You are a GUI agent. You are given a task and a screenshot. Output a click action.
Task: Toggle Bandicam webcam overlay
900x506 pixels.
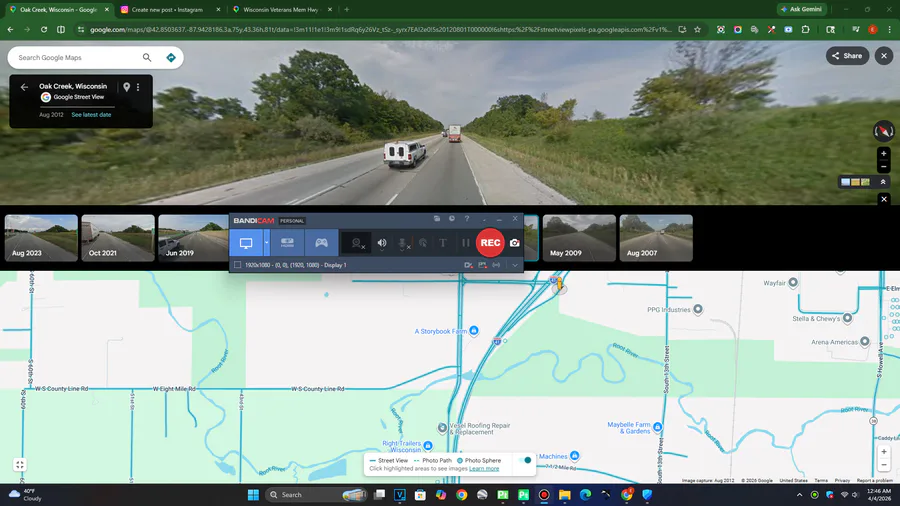(357, 243)
